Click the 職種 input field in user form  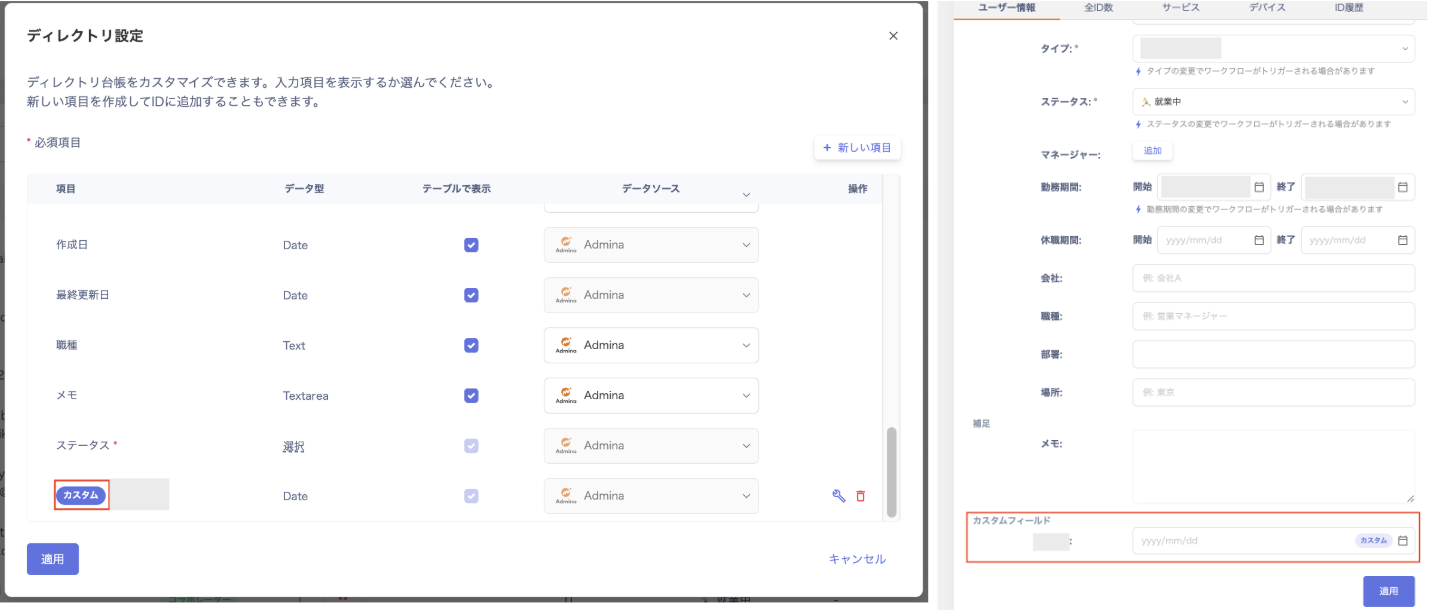tap(1273, 316)
